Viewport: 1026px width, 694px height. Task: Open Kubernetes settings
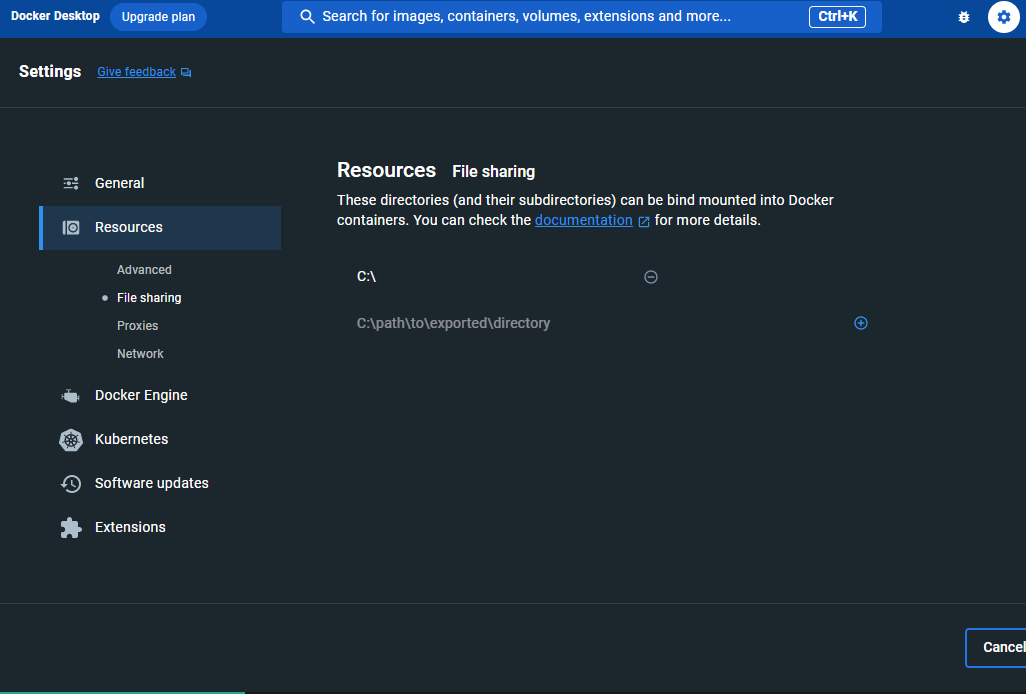pyautogui.click(x=160, y=439)
